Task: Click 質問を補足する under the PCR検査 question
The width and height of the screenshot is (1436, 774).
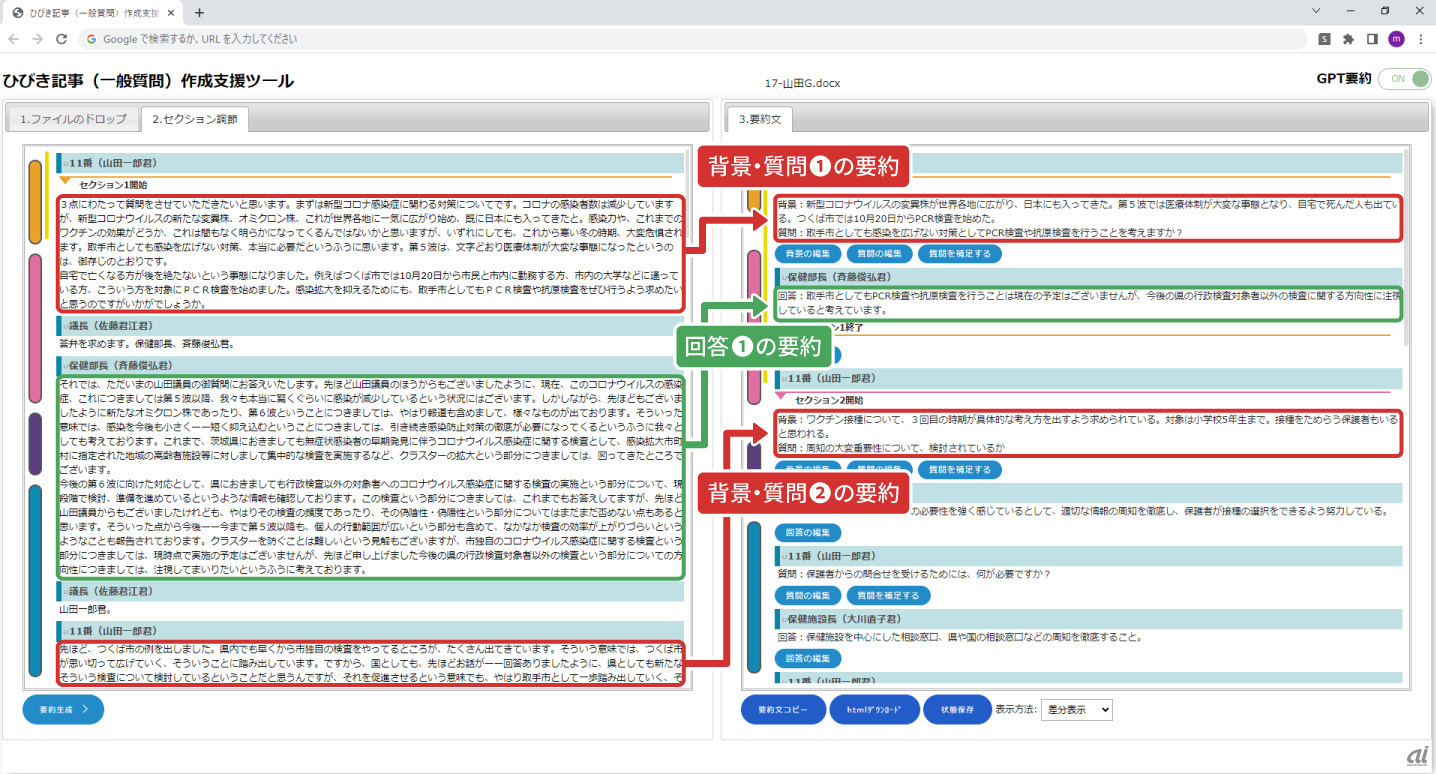Action: (959, 254)
